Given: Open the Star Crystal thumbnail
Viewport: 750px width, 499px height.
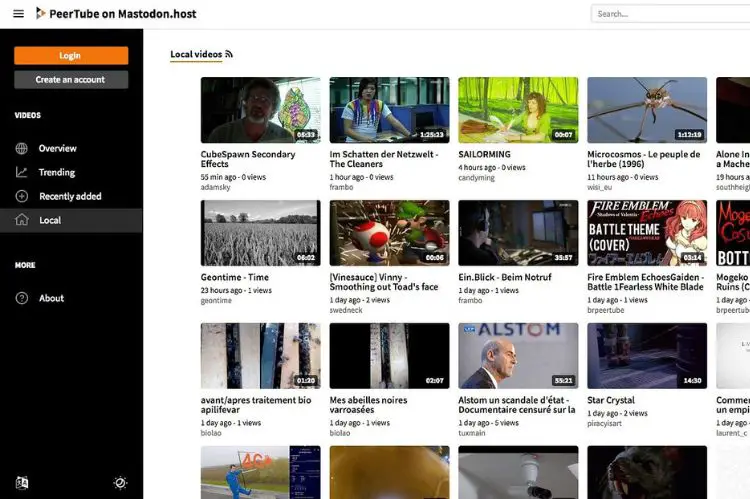Looking at the screenshot, I should pos(647,356).
